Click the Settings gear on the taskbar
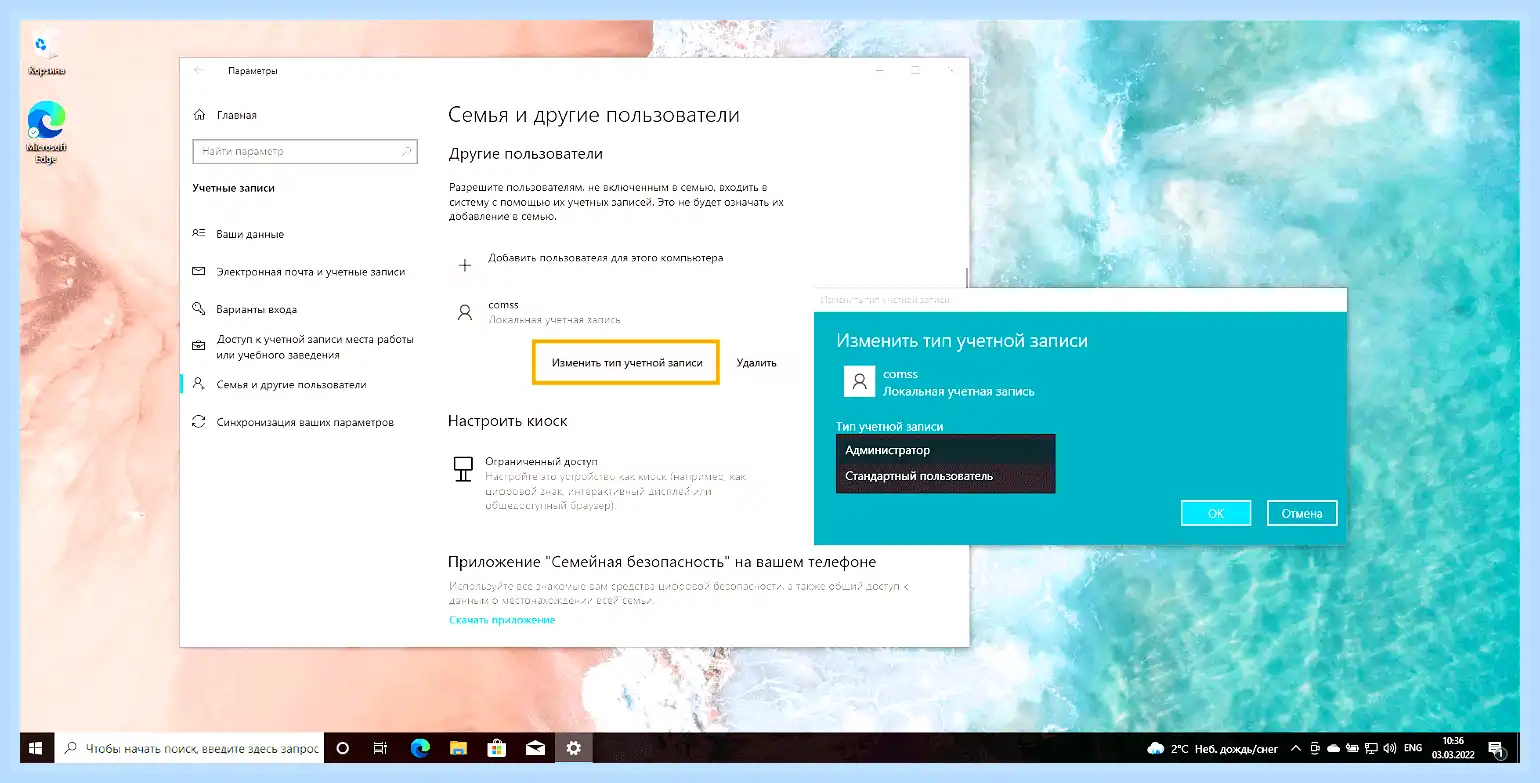This screenshot has width=1540, height=783. [x=573, y=748]
